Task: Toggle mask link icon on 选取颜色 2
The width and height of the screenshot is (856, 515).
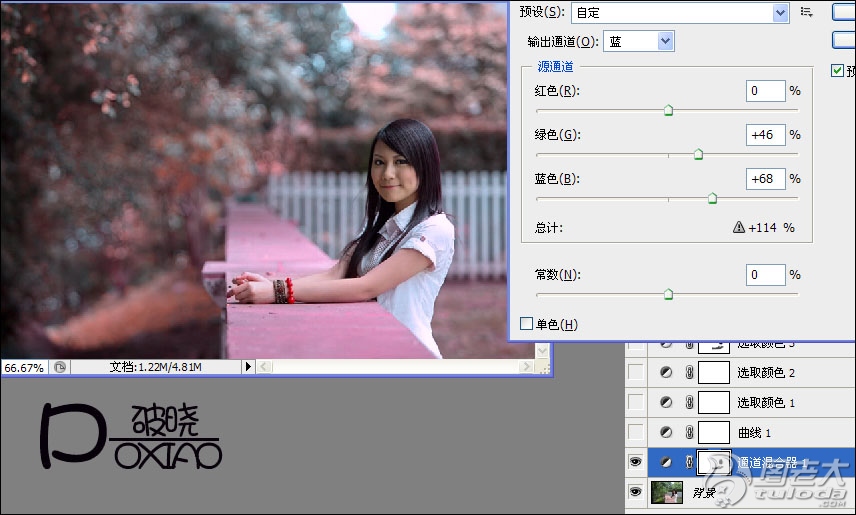Action: [x=689, y=372]
